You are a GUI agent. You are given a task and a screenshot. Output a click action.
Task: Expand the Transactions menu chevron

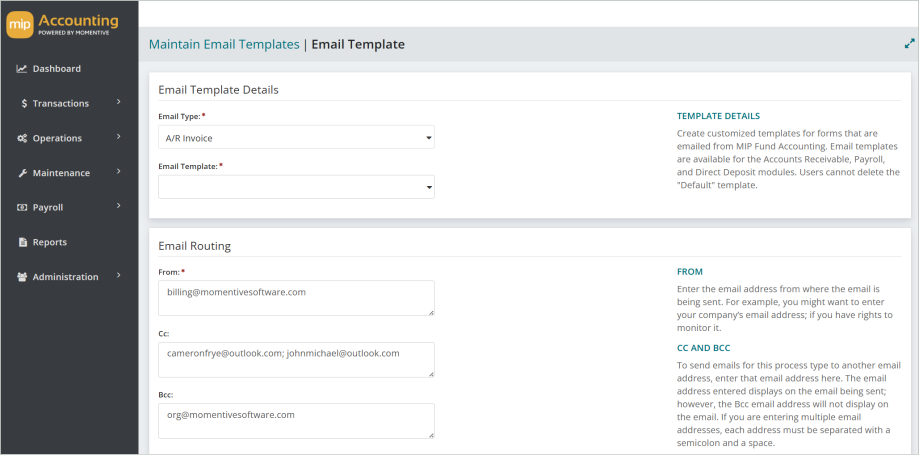[118, 102]
